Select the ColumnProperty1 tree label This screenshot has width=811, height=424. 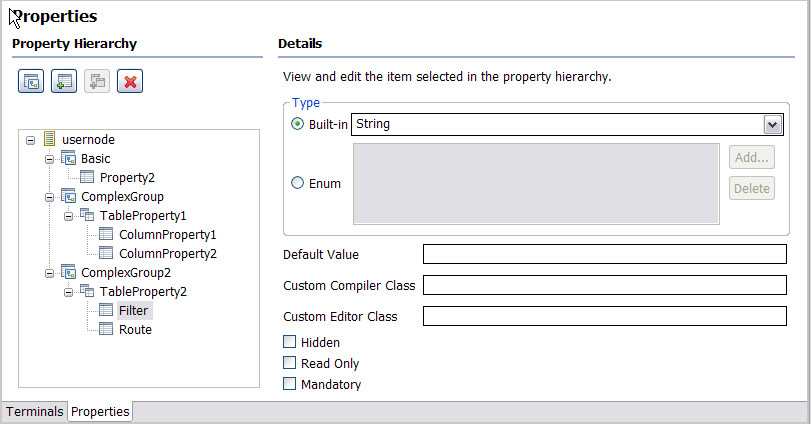168,235
